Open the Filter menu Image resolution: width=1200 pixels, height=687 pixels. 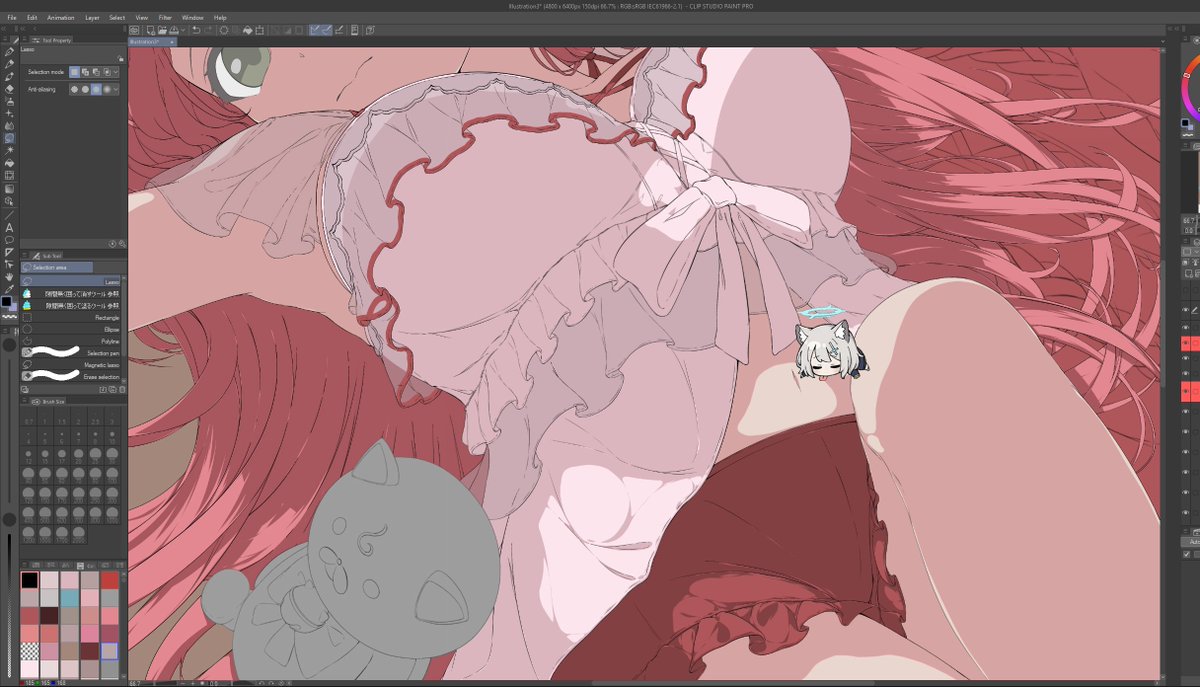click(165, 17)
